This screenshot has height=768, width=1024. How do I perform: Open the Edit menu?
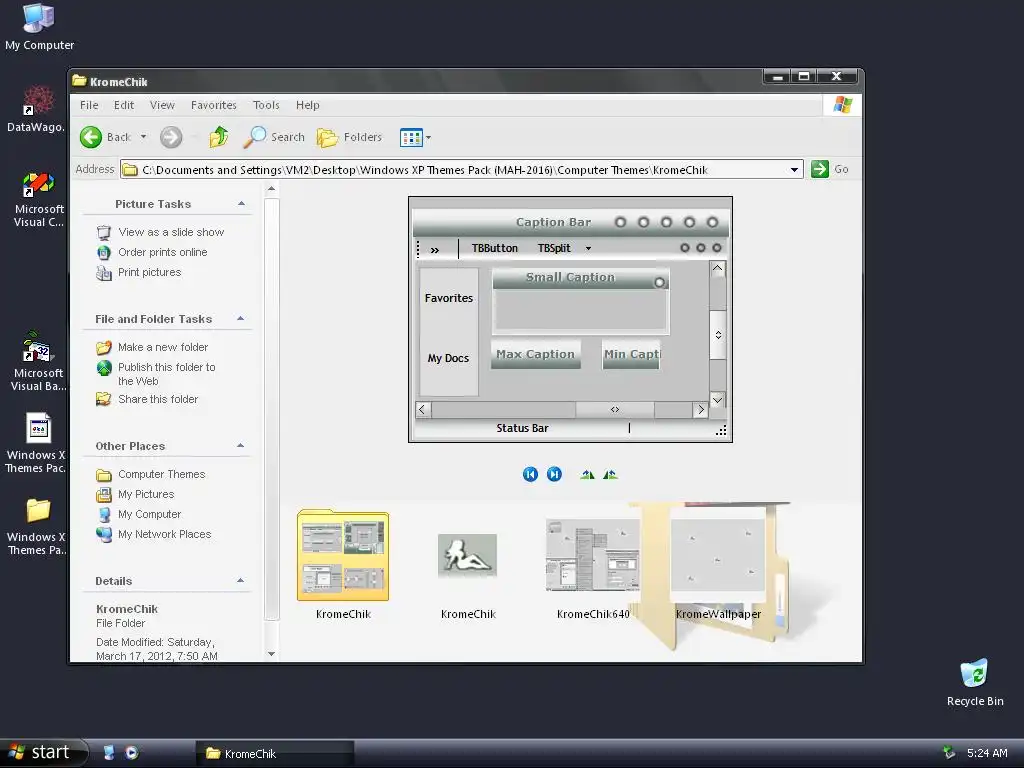coord(123,105)
